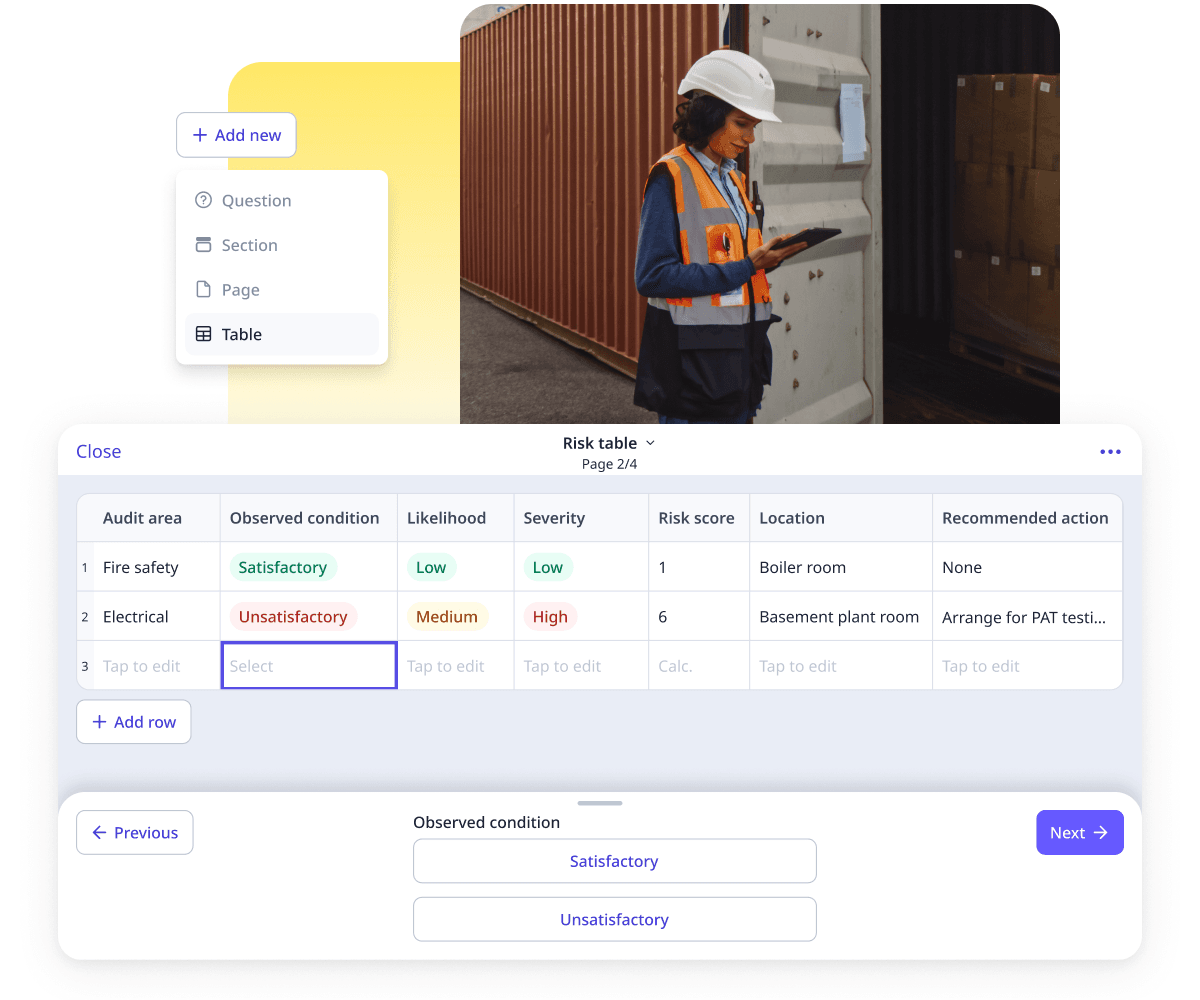This screenshot has height=1000, width=1200.
Task: Click the Medium likelihood tag in row 2
Action: [x=446, y=617]
